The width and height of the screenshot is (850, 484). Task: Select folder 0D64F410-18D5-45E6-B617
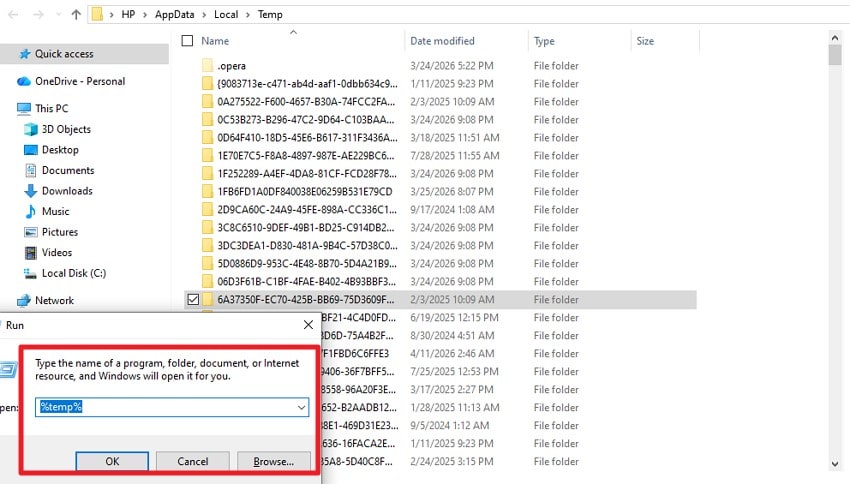[x=307, y=137]
